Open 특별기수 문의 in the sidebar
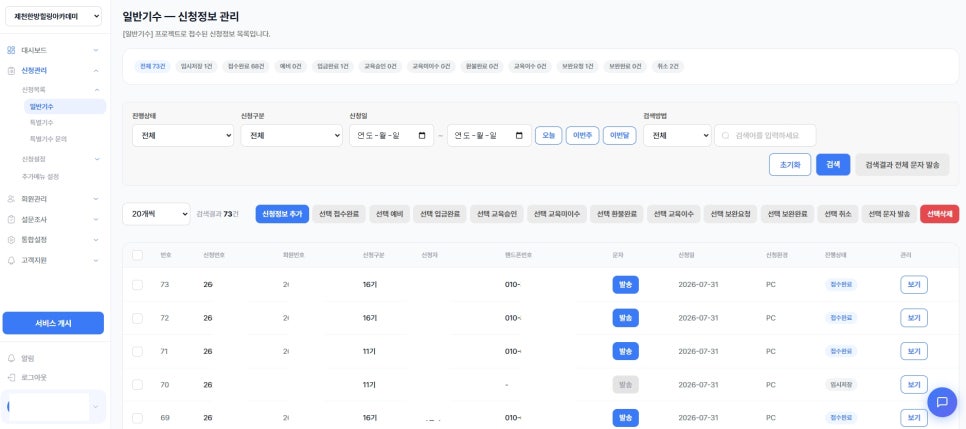This screenshot has height=429, width=966. click(x=48, y=139)
